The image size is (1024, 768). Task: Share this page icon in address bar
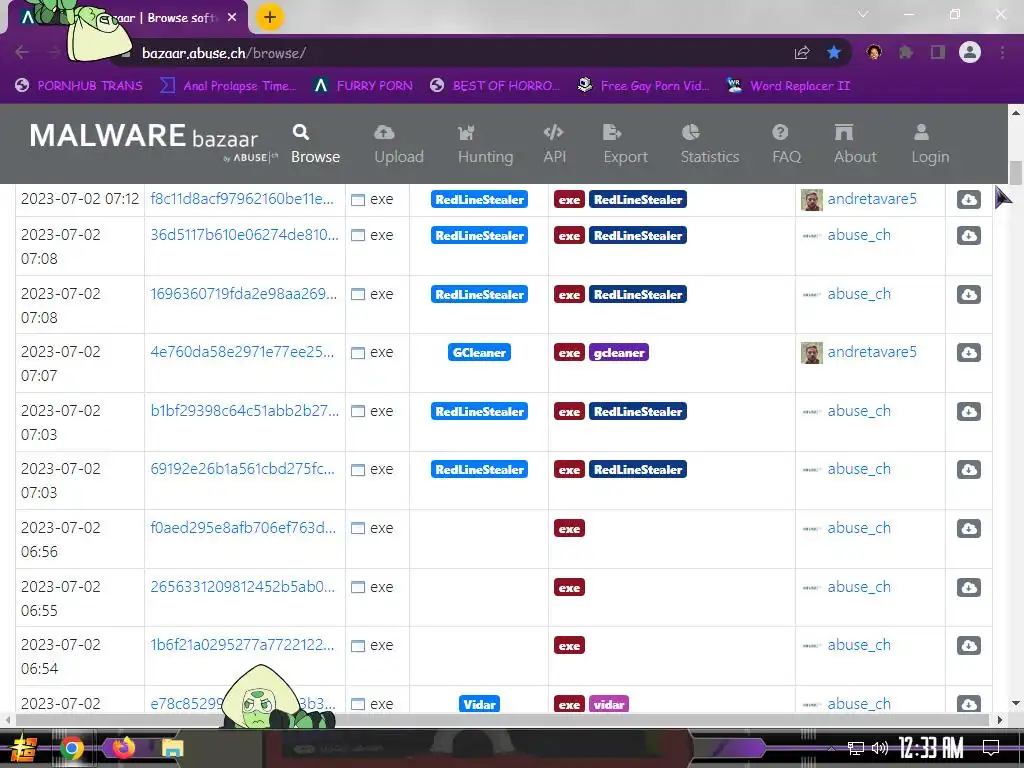coord(802,52)
